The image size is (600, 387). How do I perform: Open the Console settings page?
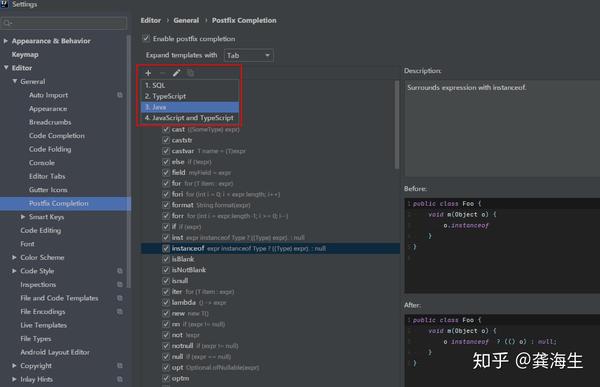(x=42, y=163)
